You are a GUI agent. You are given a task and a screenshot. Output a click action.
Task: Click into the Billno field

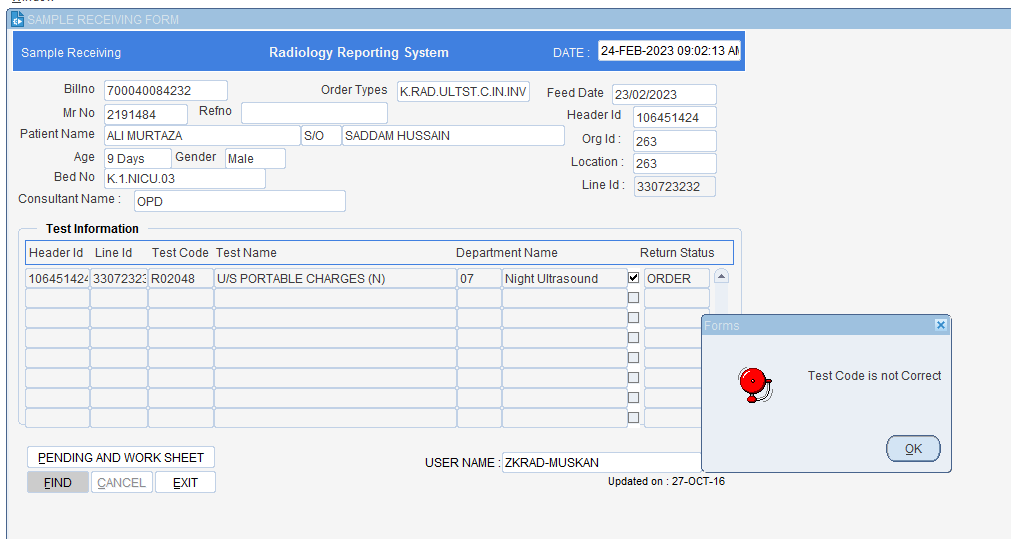[165, 91]
